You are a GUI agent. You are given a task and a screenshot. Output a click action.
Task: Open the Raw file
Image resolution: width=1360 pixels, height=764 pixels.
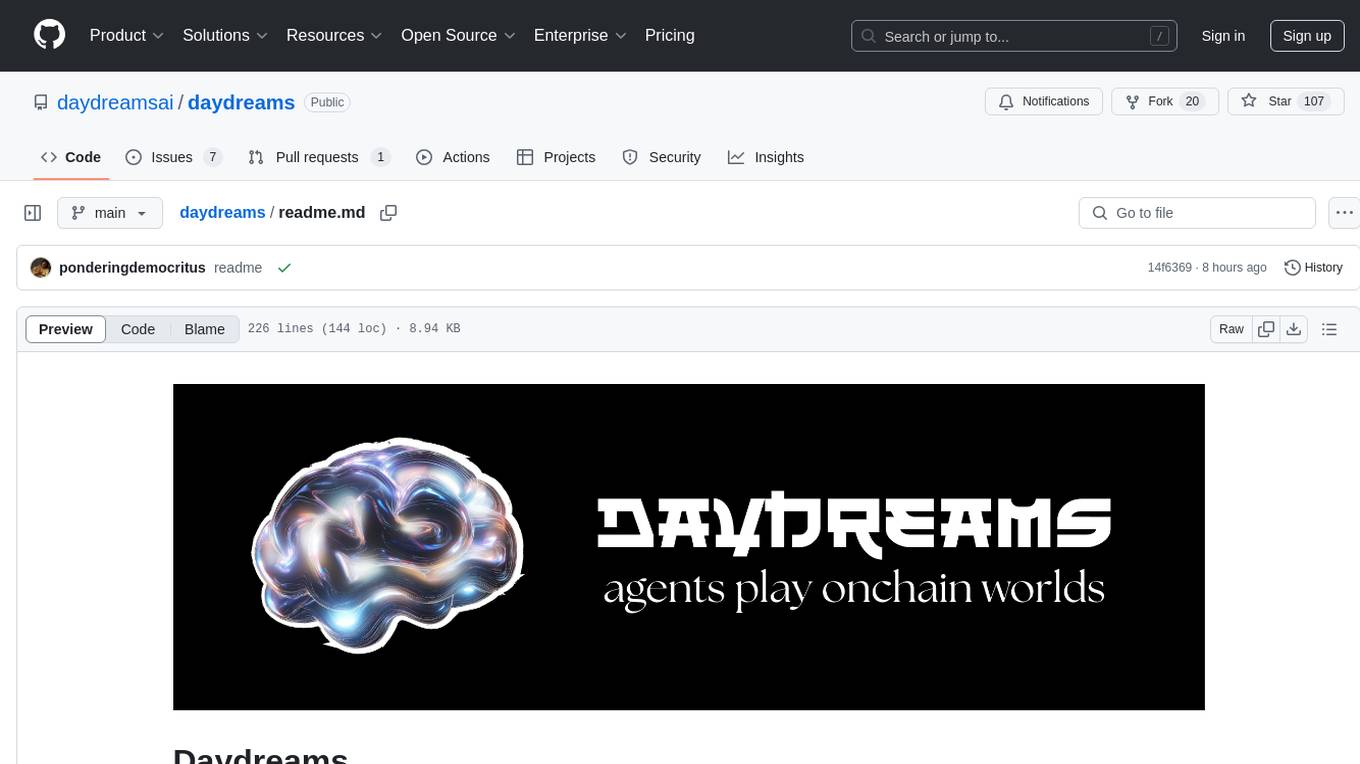coord(1231,329)
